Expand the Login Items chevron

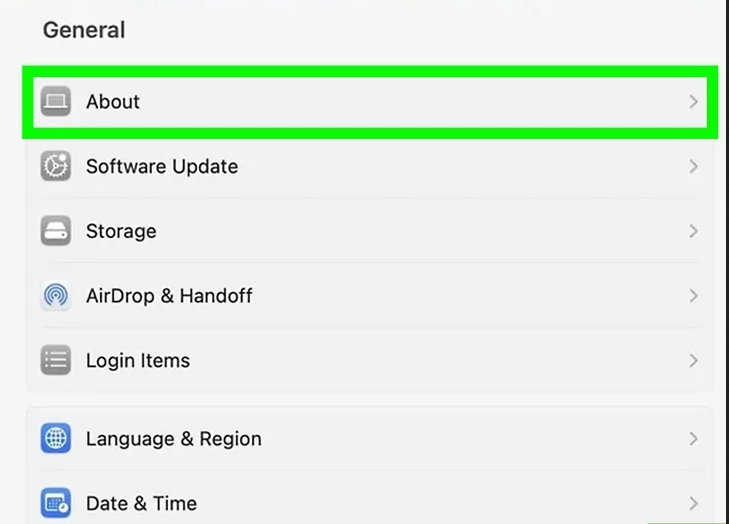point(693,360)
